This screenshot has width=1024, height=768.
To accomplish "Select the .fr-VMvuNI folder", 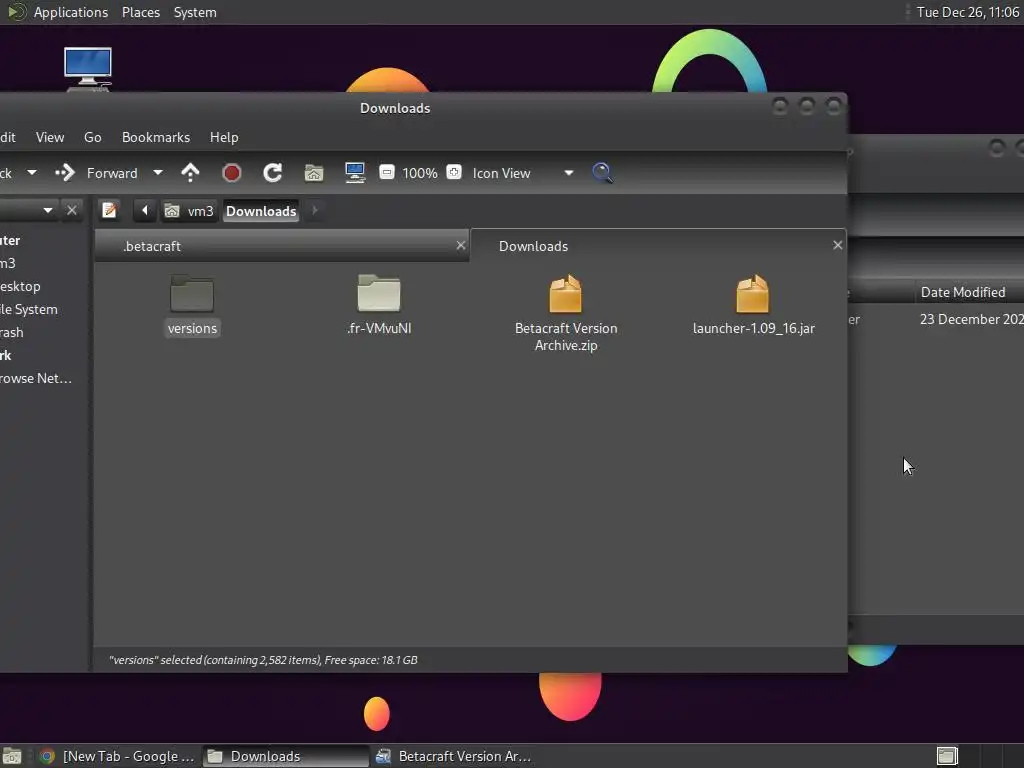I will point(379,306).
